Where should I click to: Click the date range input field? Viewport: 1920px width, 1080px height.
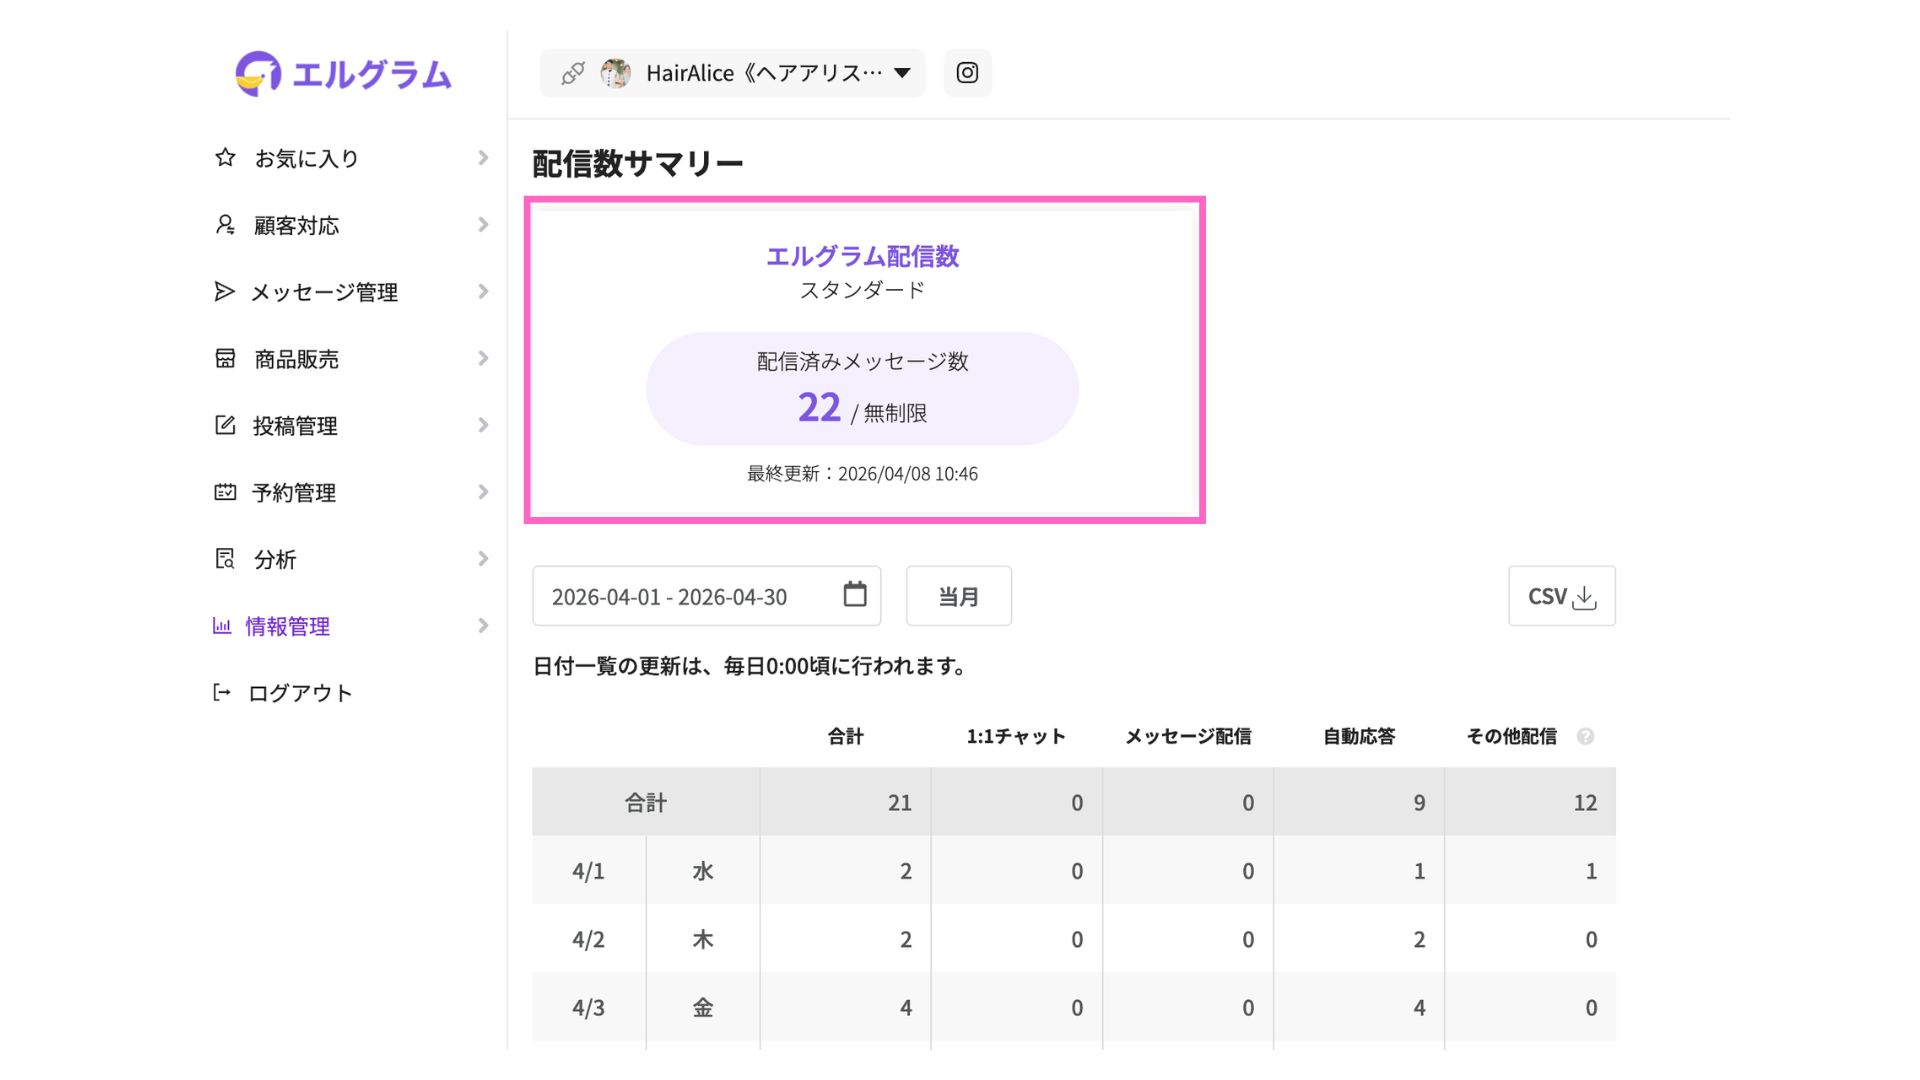(x=670, y=597)
